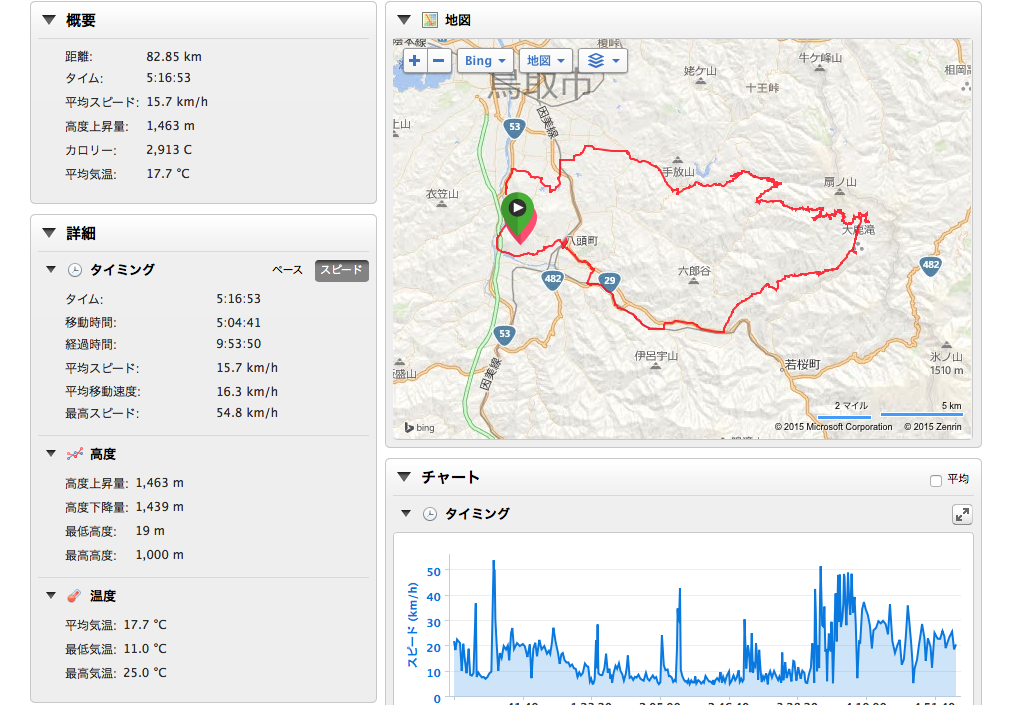Enable the 平均 checkbox in chart panel
1024x705 pixels.
pos(936,481)
